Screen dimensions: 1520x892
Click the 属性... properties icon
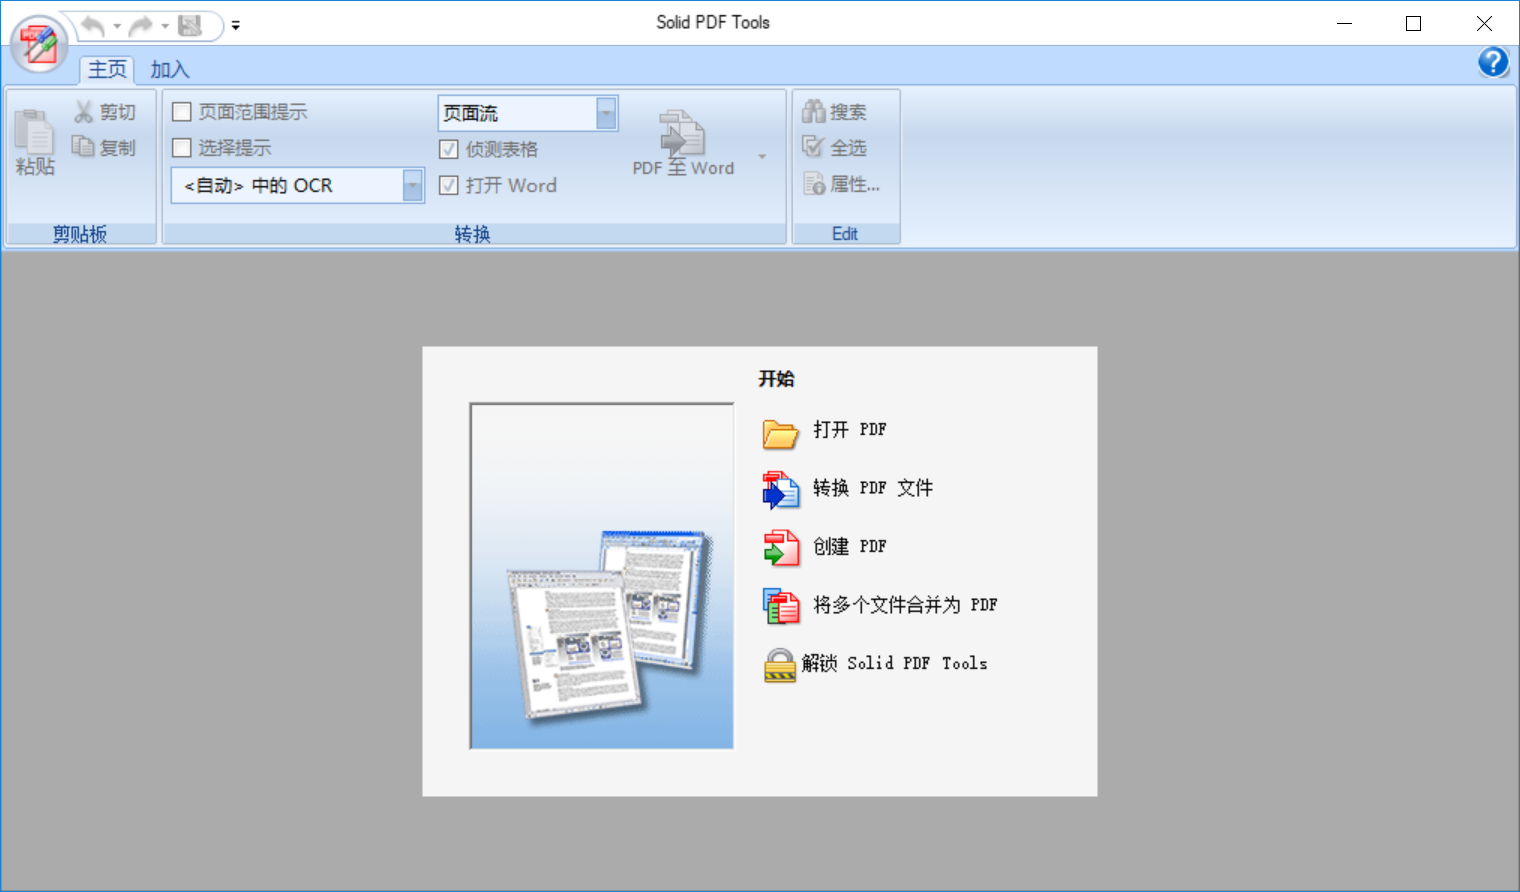click(814, 184)
